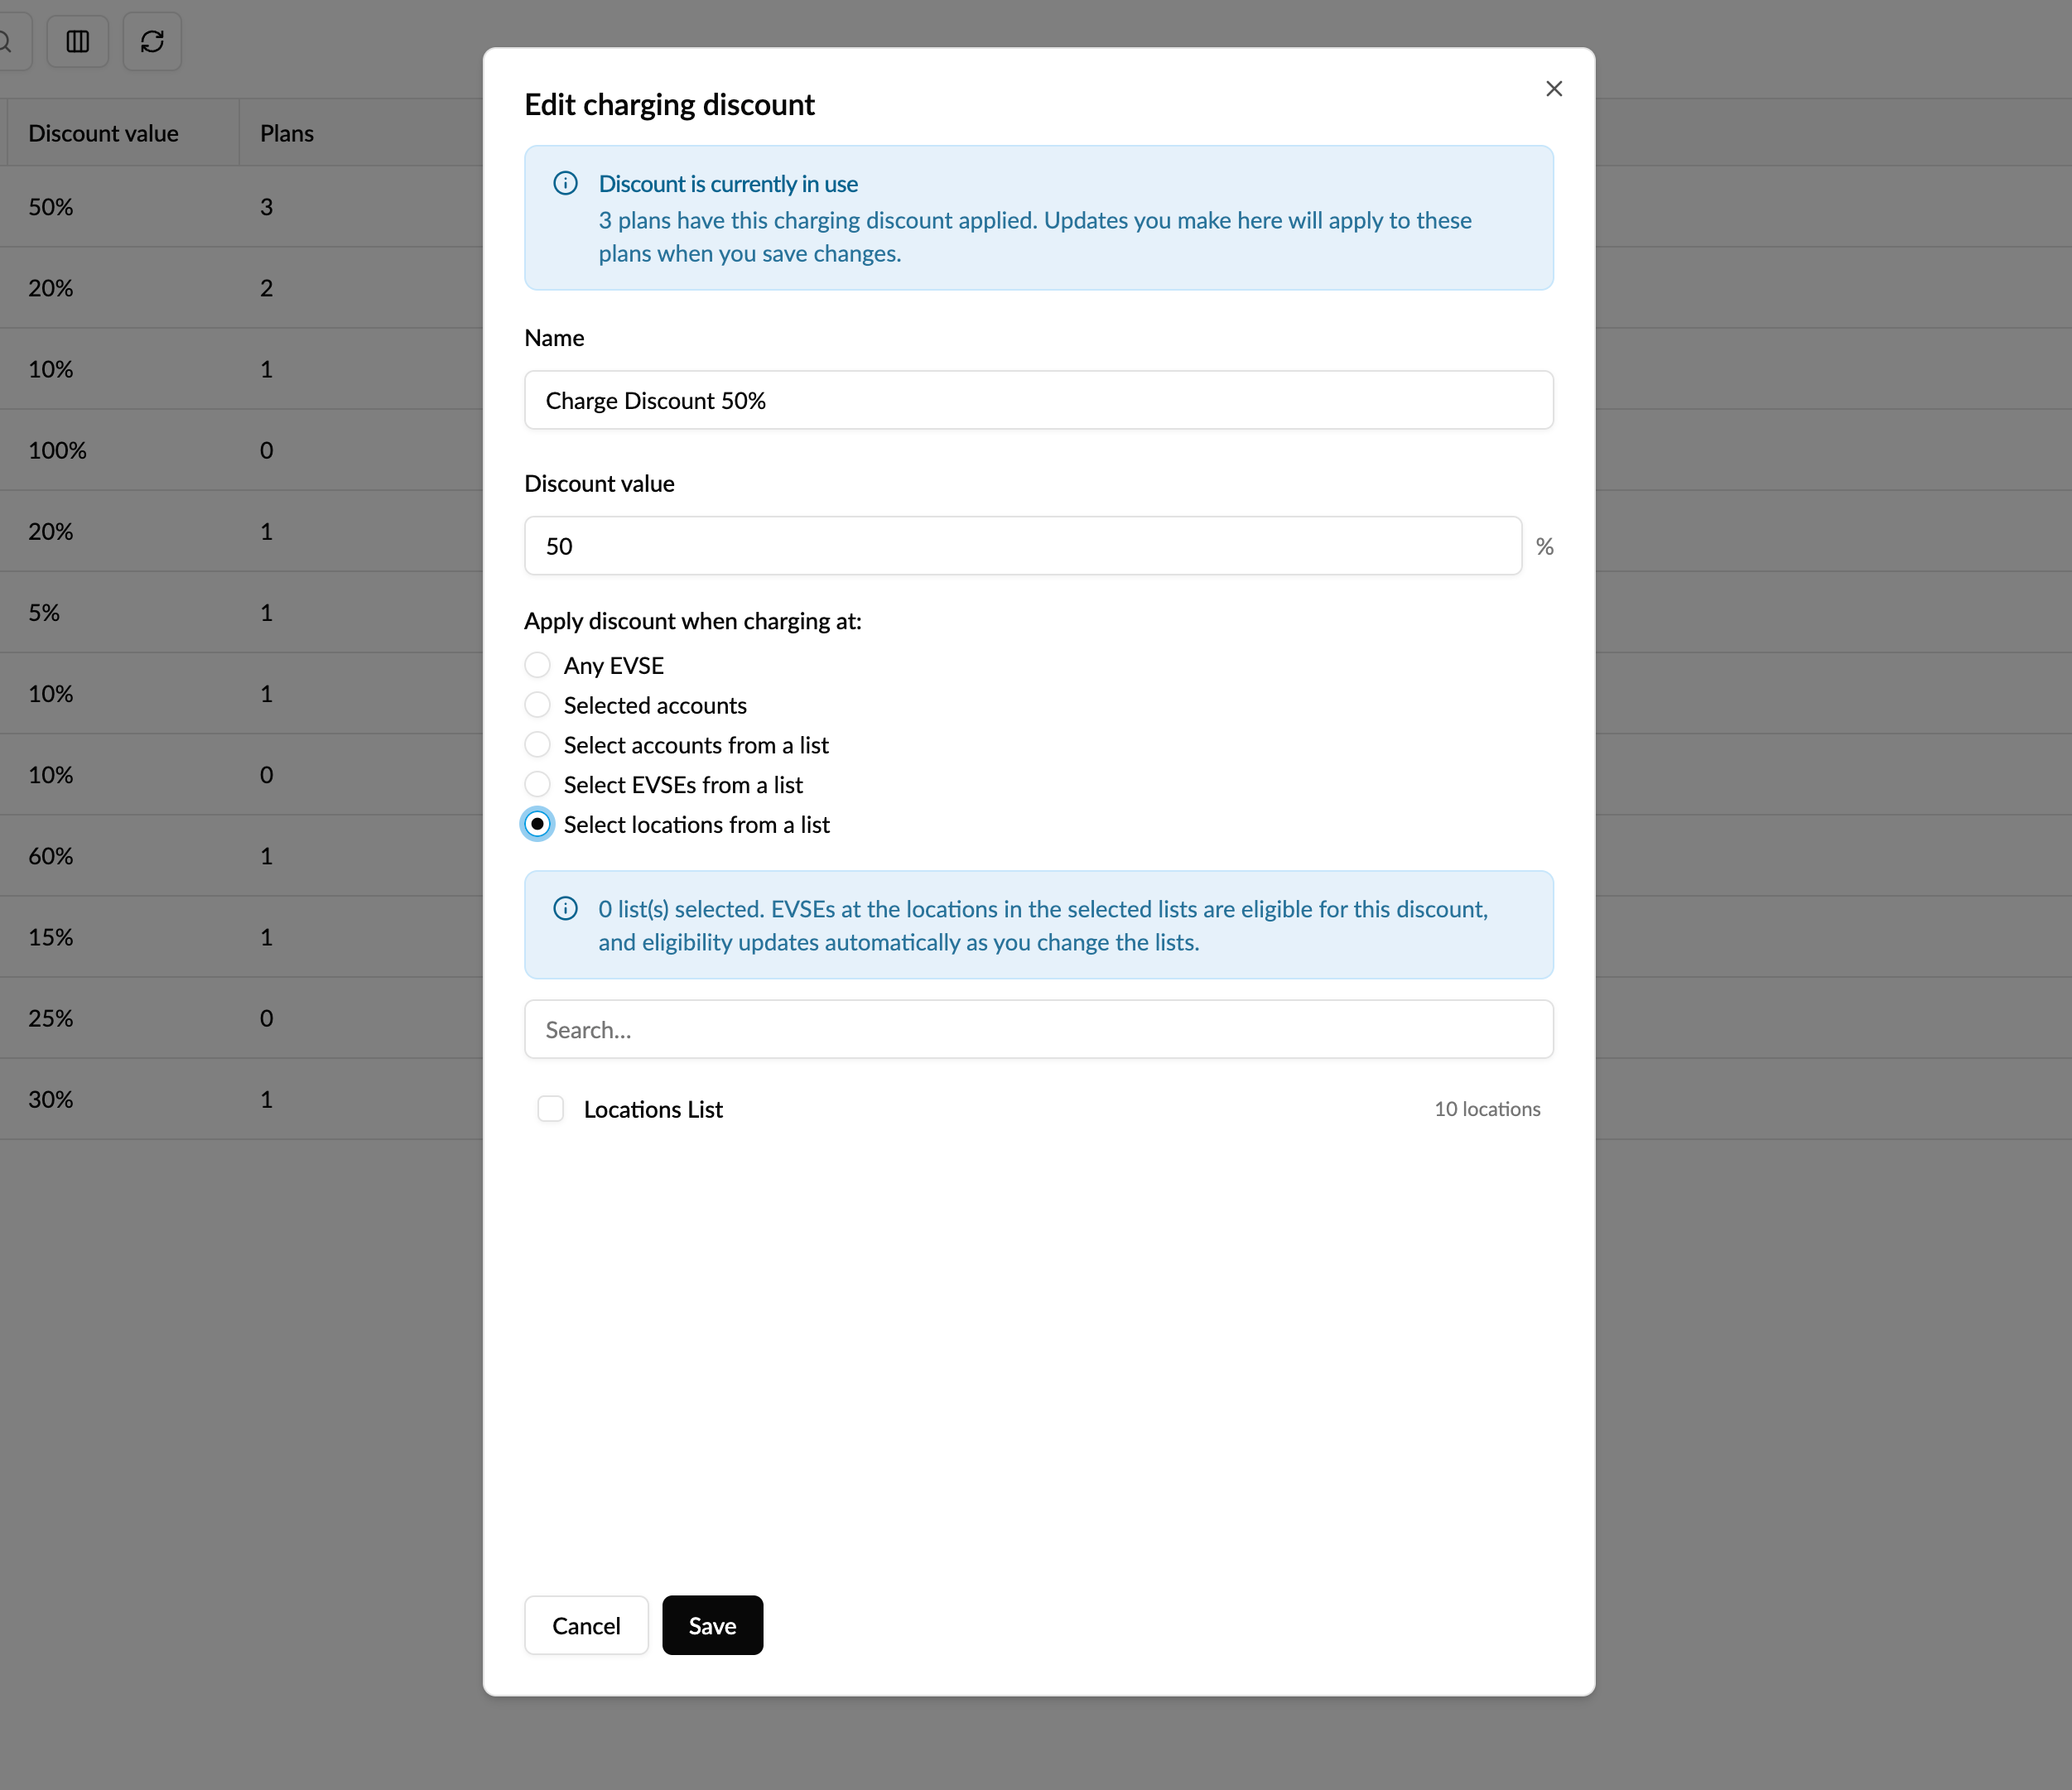
Task: Open the columns layout toolbar icon
Action: coord(78,41)
